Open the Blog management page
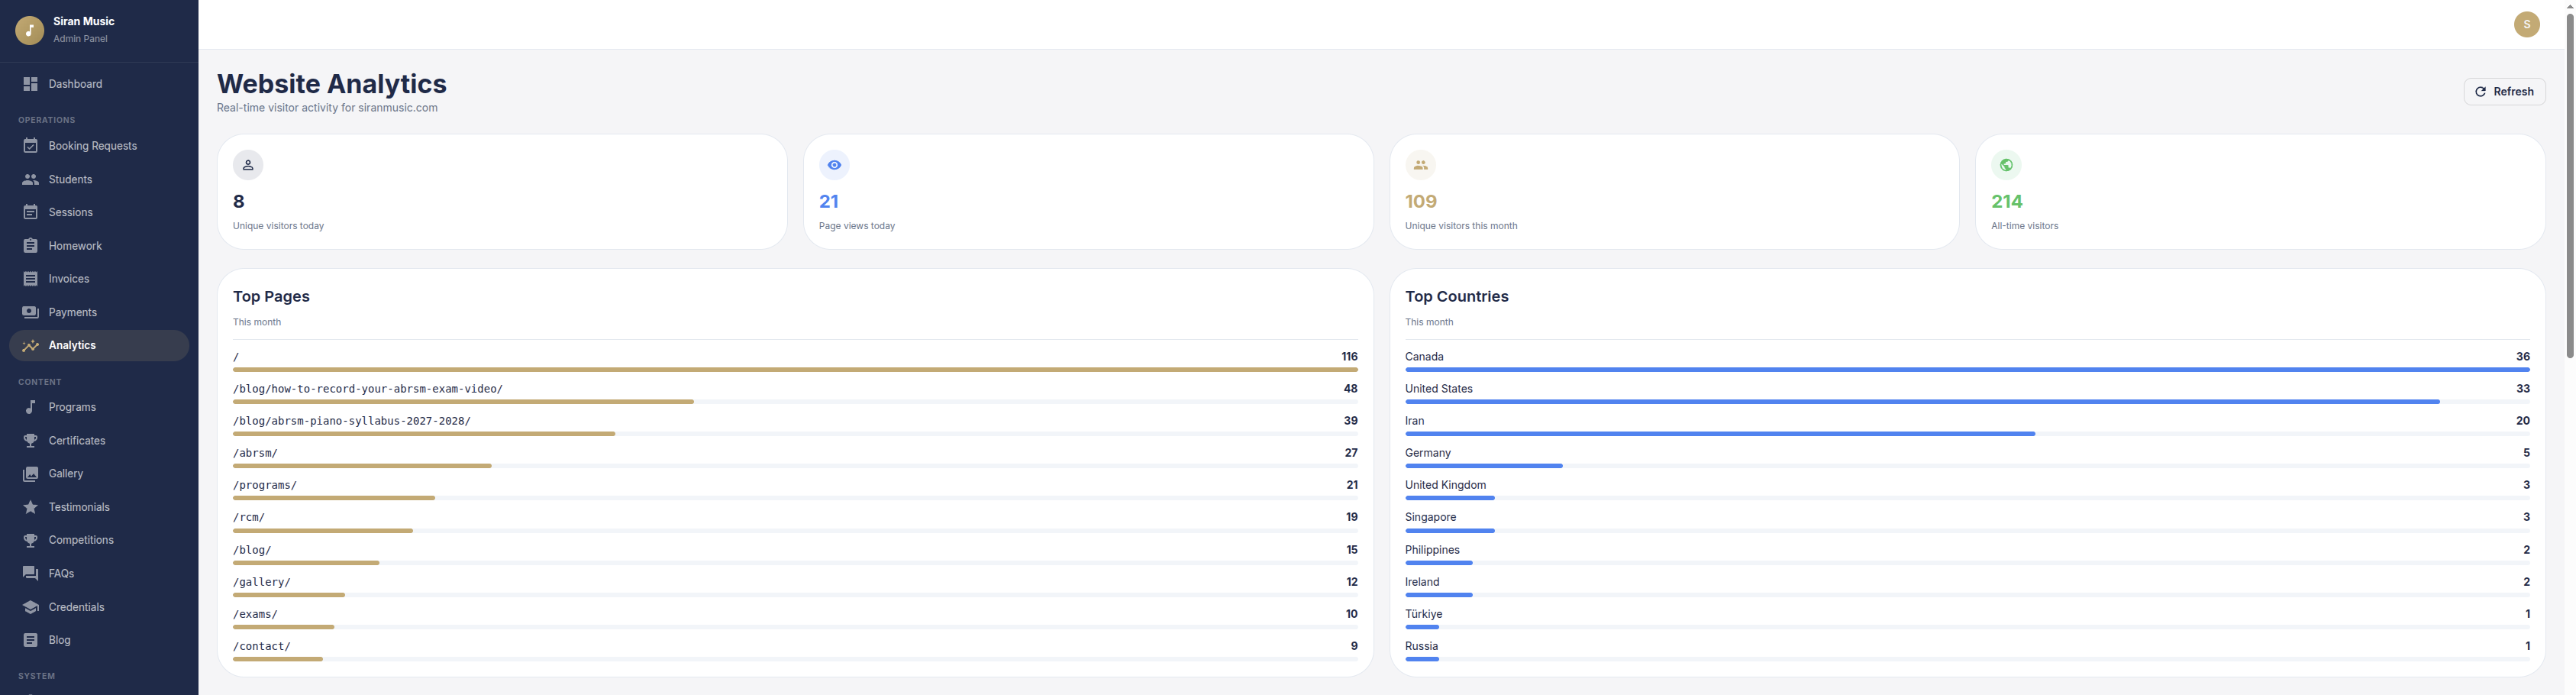Viewport: 2576px width, 695px height. (99, 640)
